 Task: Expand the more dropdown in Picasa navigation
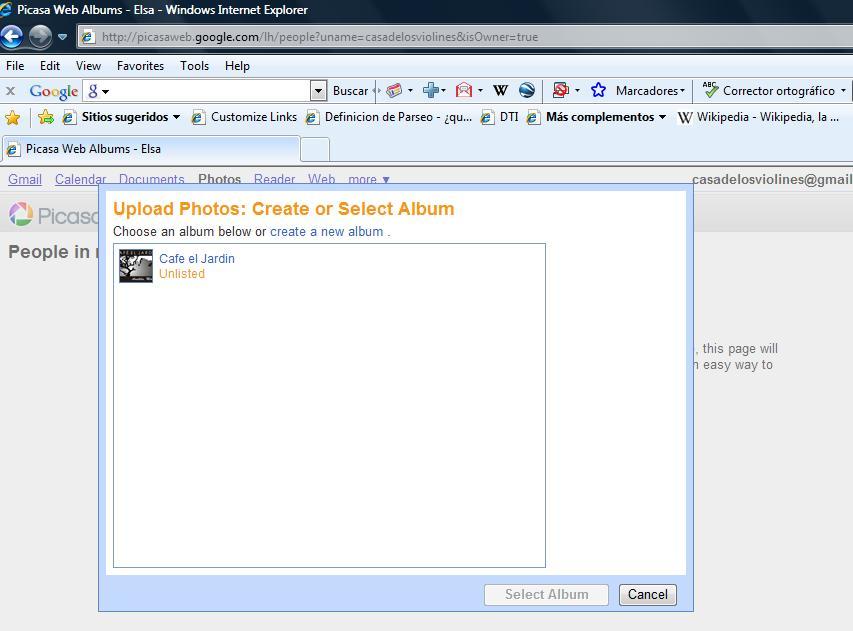367,180
